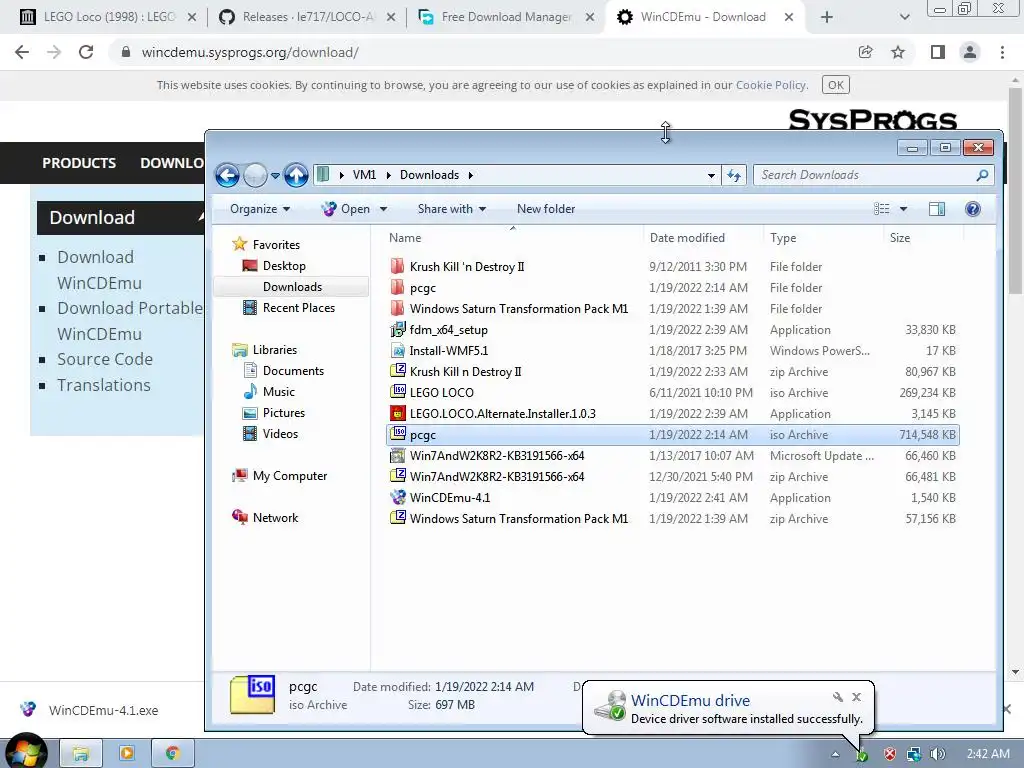Reload the WinCDEmu download page
Screen dimensions: 1024x768
(86, 52)
